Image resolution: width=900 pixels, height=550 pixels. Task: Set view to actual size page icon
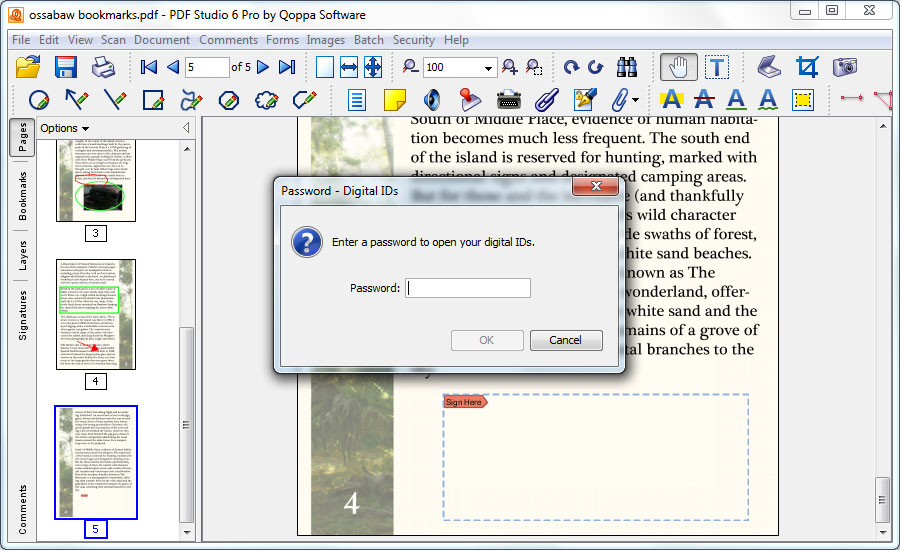[x=325, y=67]
